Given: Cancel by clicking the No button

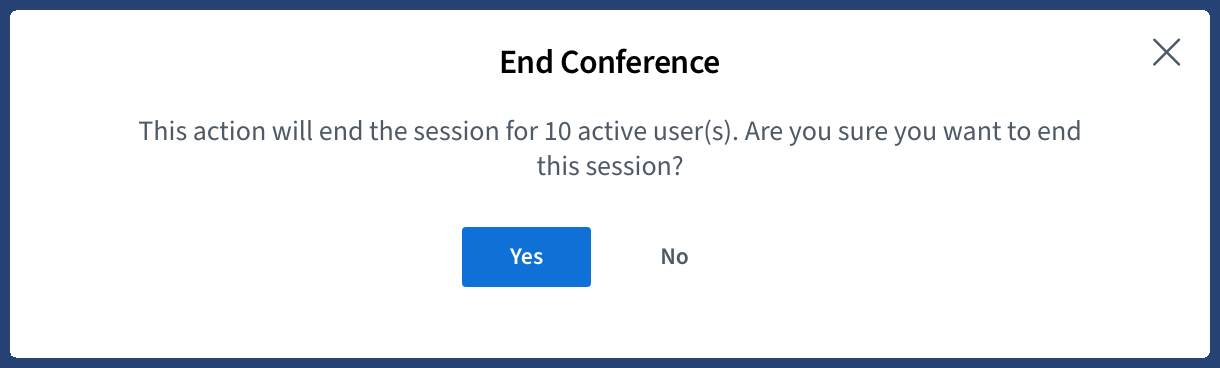Looking at the screenshot, I should click(x=675, y=257).
